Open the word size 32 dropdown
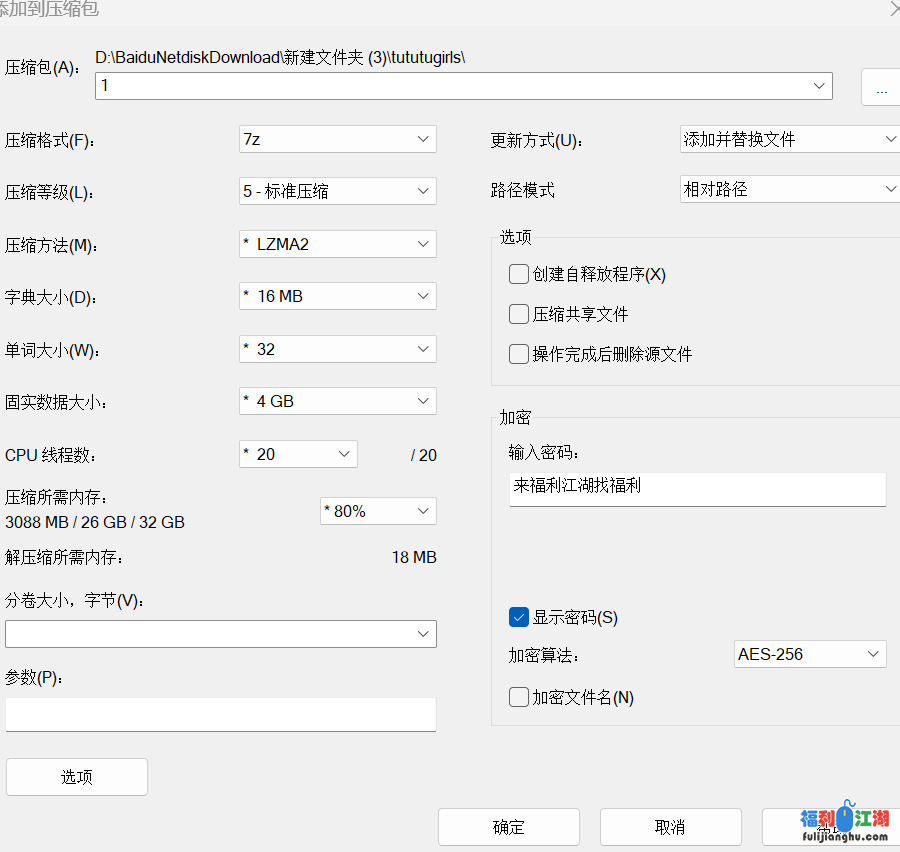This screenshot has width=900, height=852. click(x=337, y=349)
